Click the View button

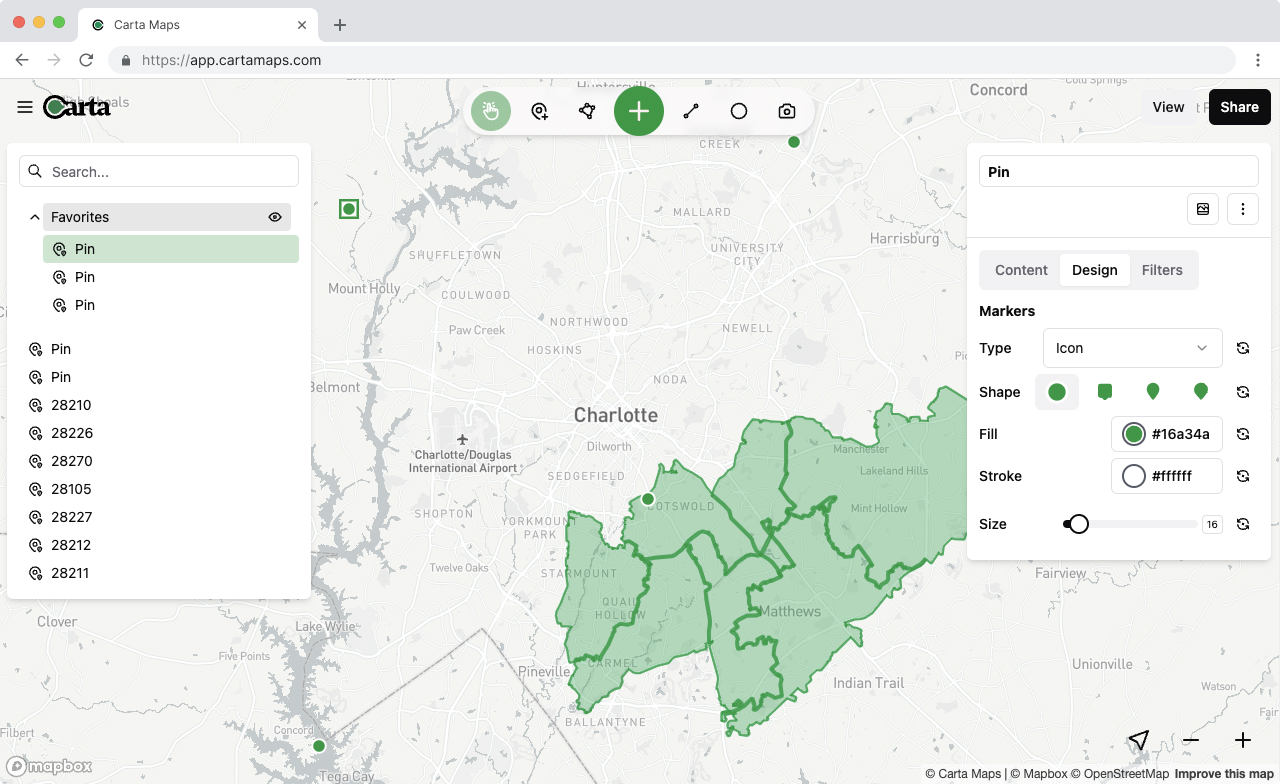(1168, 107)
